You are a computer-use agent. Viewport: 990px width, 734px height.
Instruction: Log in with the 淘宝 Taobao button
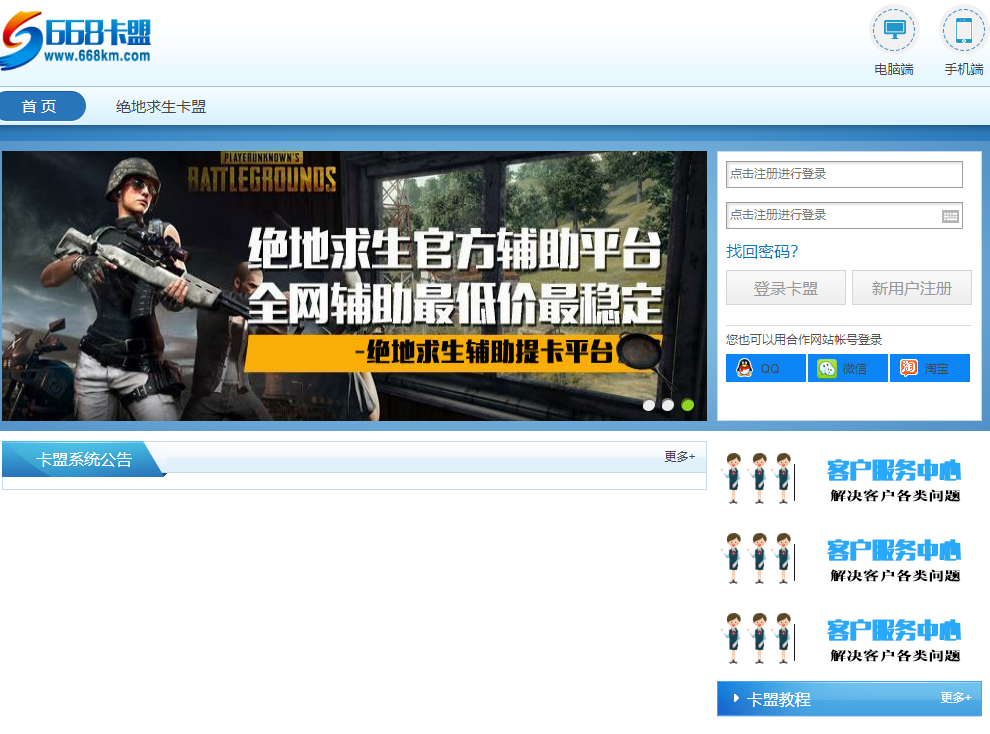930,368
